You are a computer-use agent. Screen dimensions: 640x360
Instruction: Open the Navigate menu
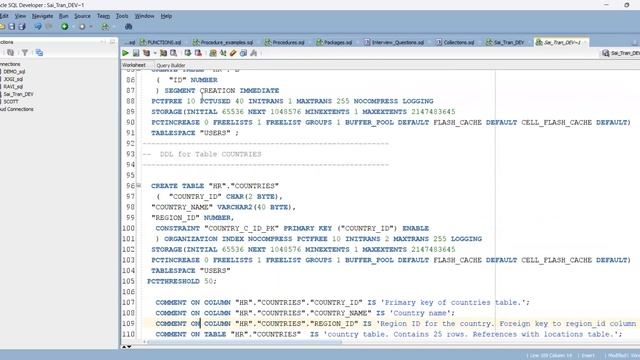coord(42,16)
